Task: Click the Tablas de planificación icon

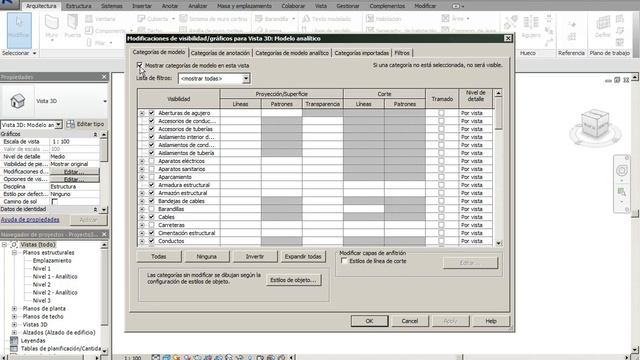Action: point(14,349)
